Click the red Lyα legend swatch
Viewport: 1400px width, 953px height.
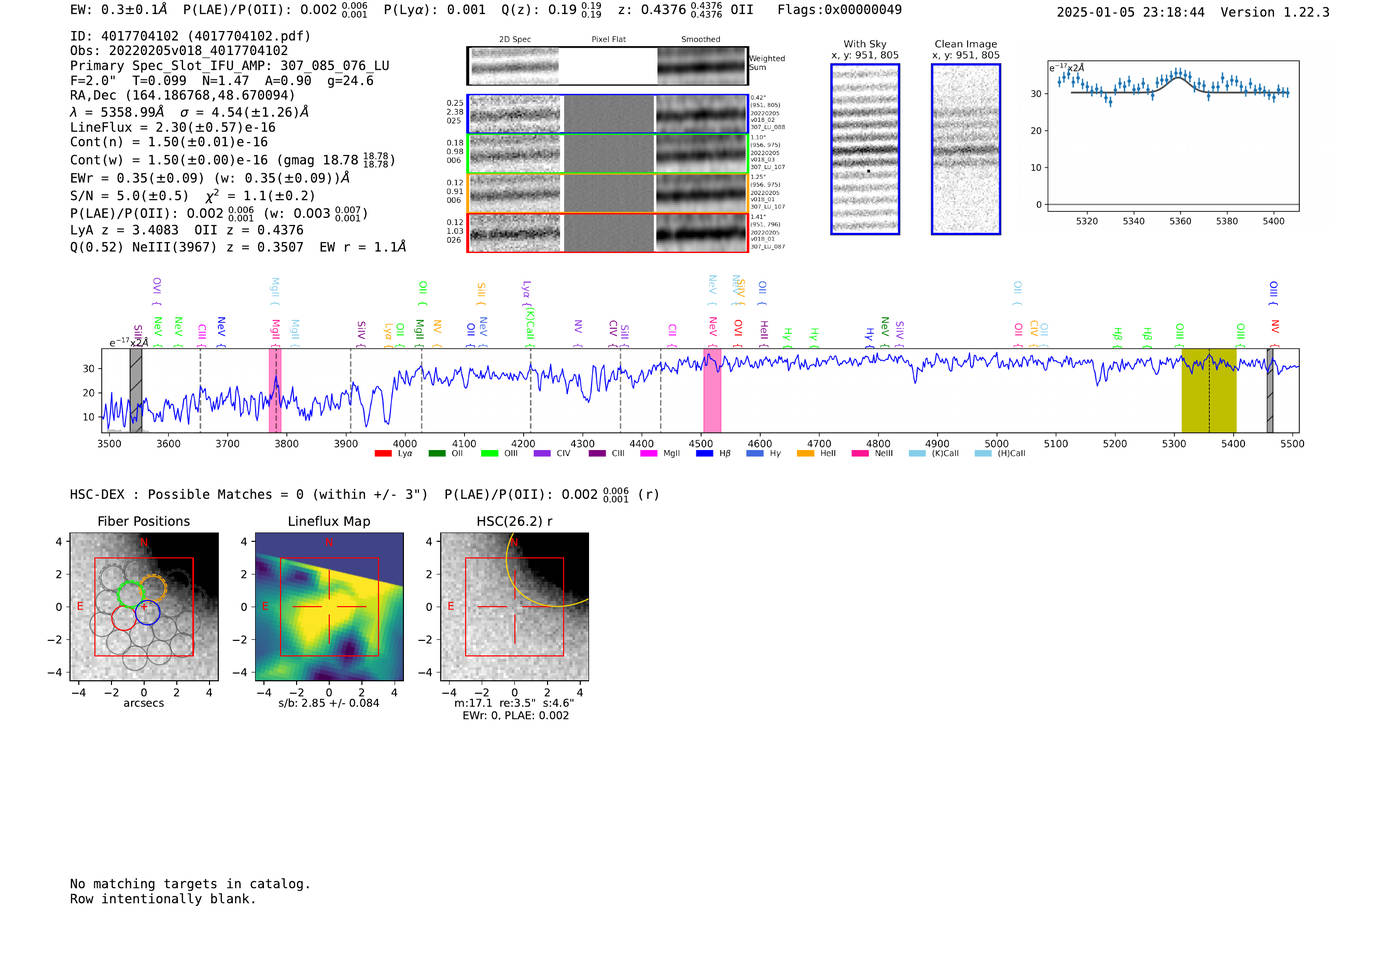click(383, 454)
